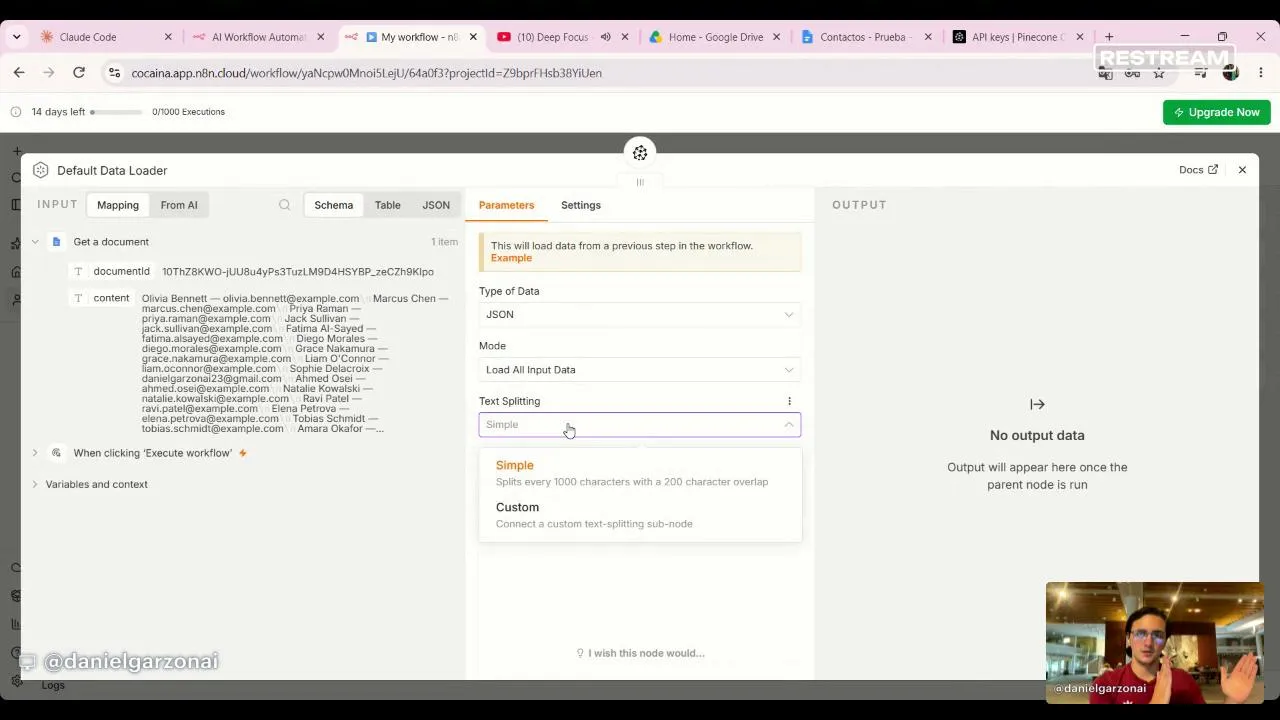The height and width of the screenshot is (720, 1280).
Task: Click the documentId value text
Action: [298, 272]
